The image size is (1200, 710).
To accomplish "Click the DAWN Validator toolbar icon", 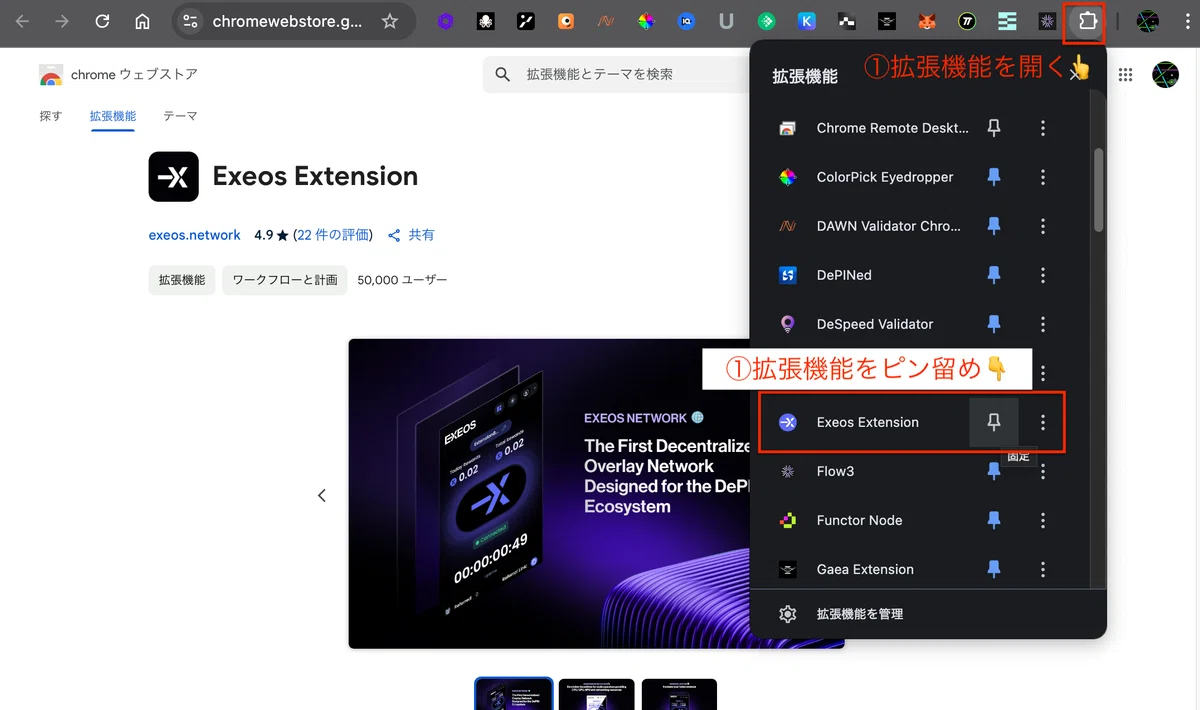I will pos(606,21).
